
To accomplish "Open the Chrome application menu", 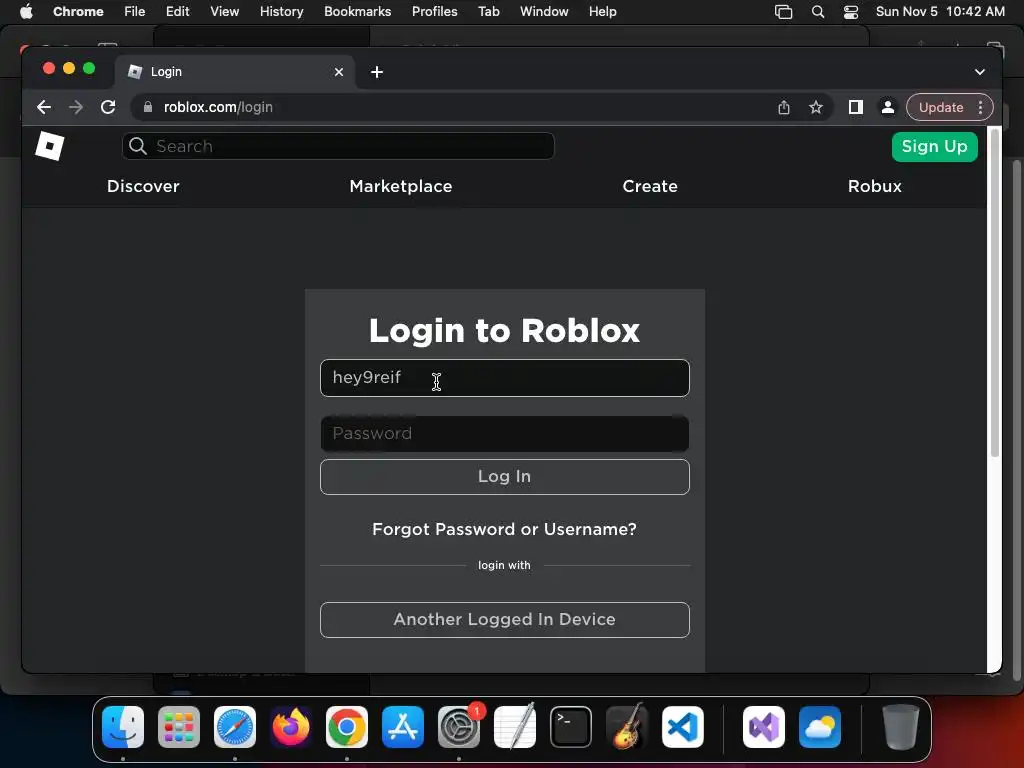I will [78, 12].
